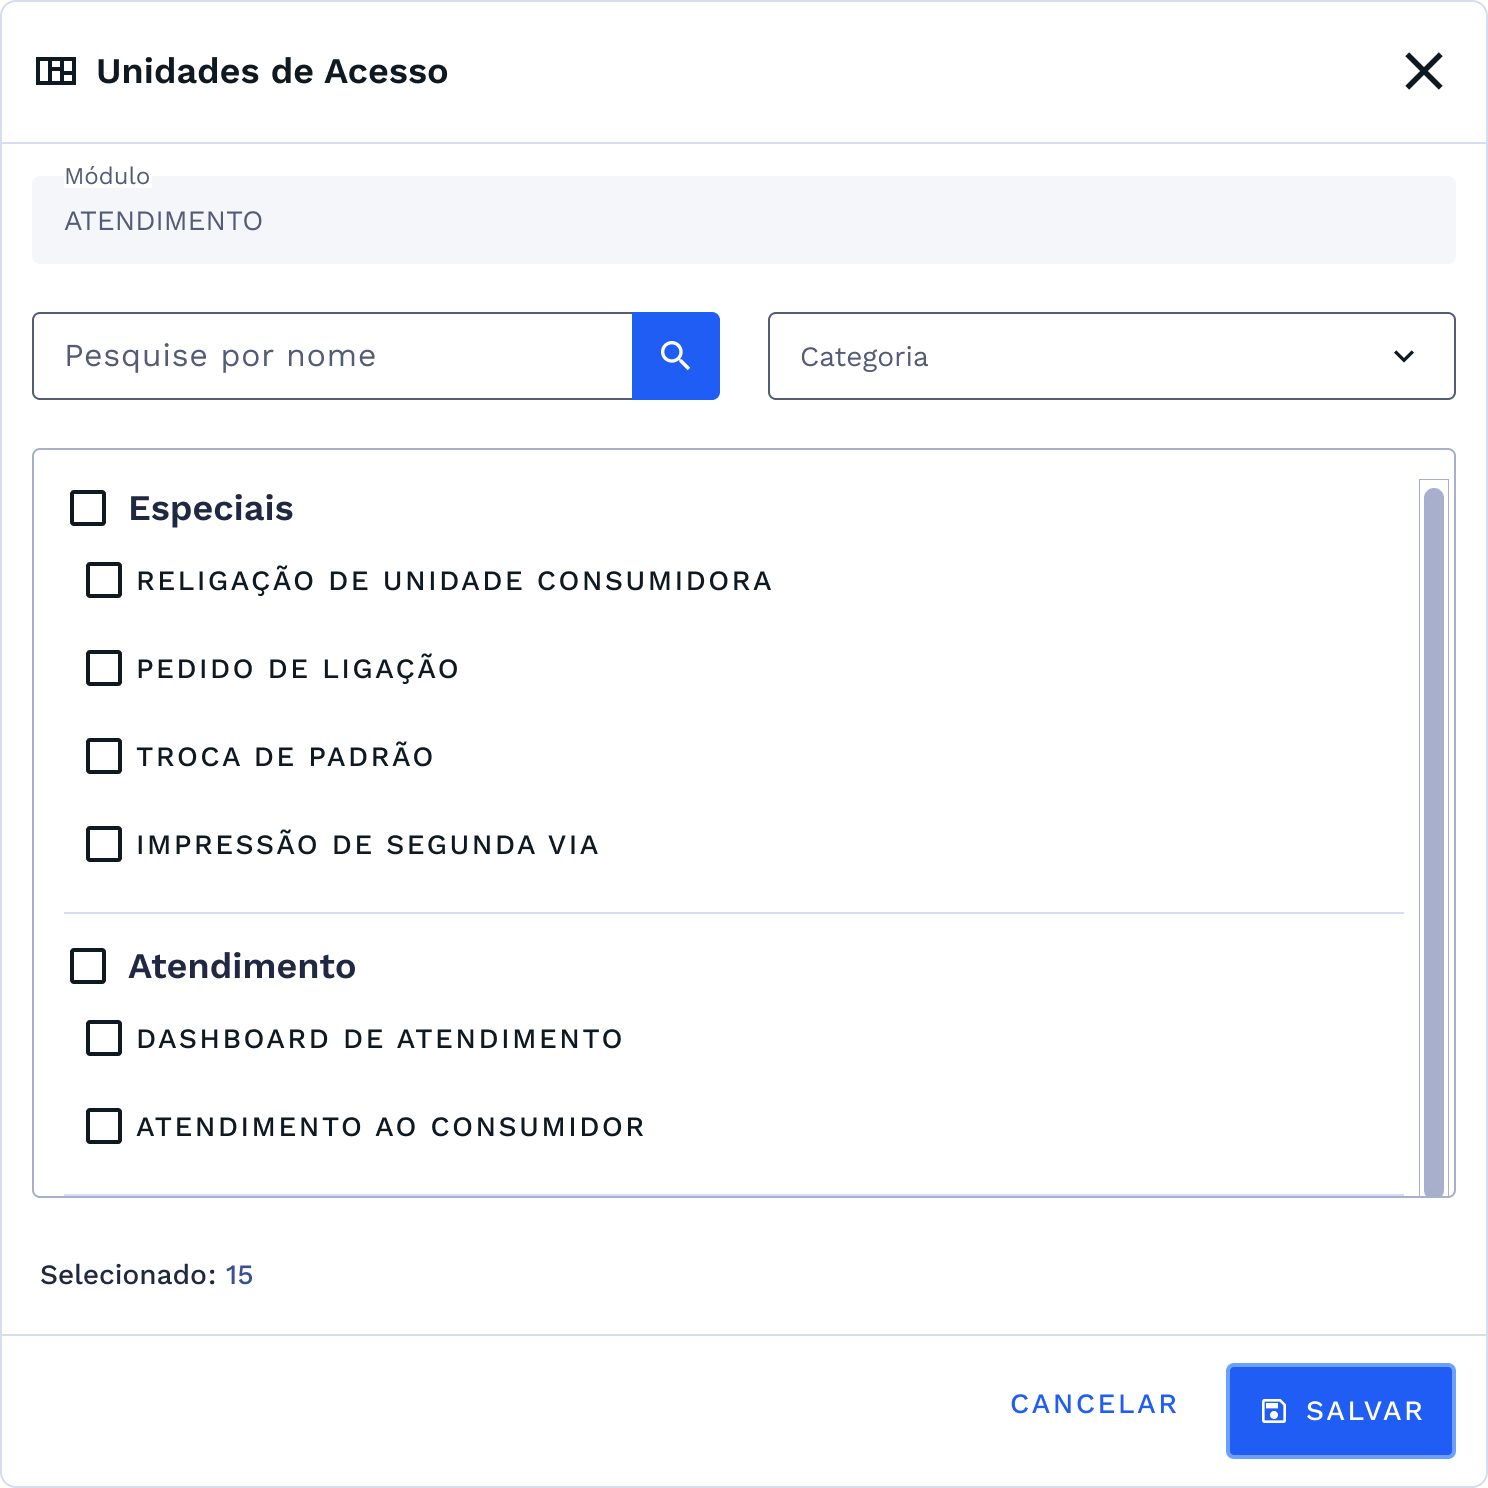Click the floppy disk icon on Salvar

[1273, 1411]
